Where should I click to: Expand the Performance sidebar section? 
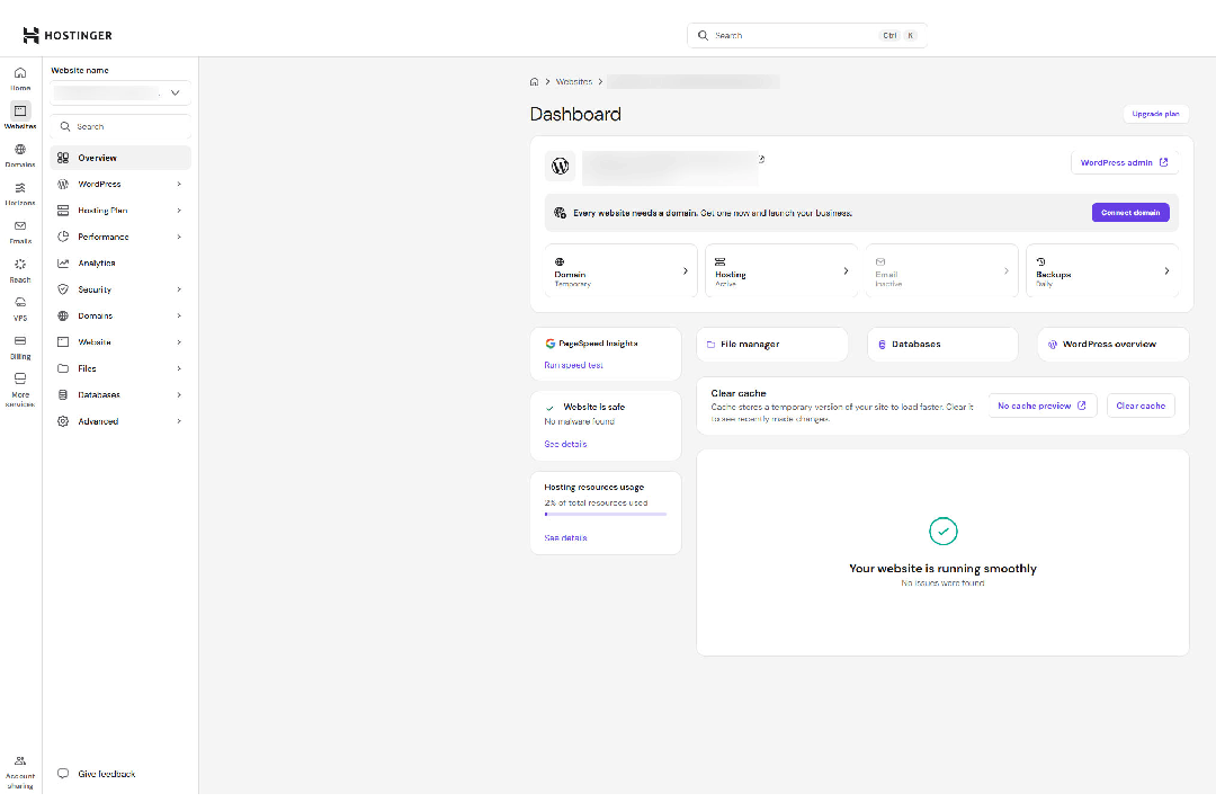pyautogui.click(x=120, y=237)
